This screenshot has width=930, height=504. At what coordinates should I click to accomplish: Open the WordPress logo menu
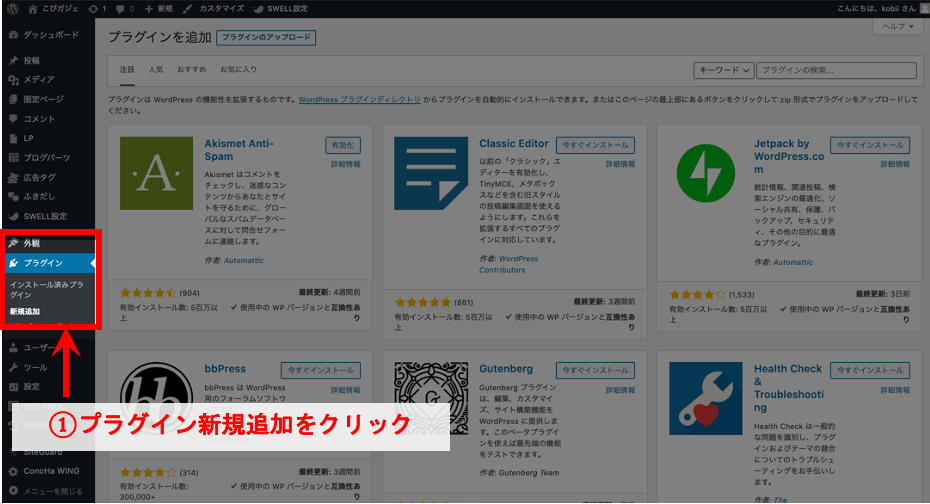tap(13, 8)
